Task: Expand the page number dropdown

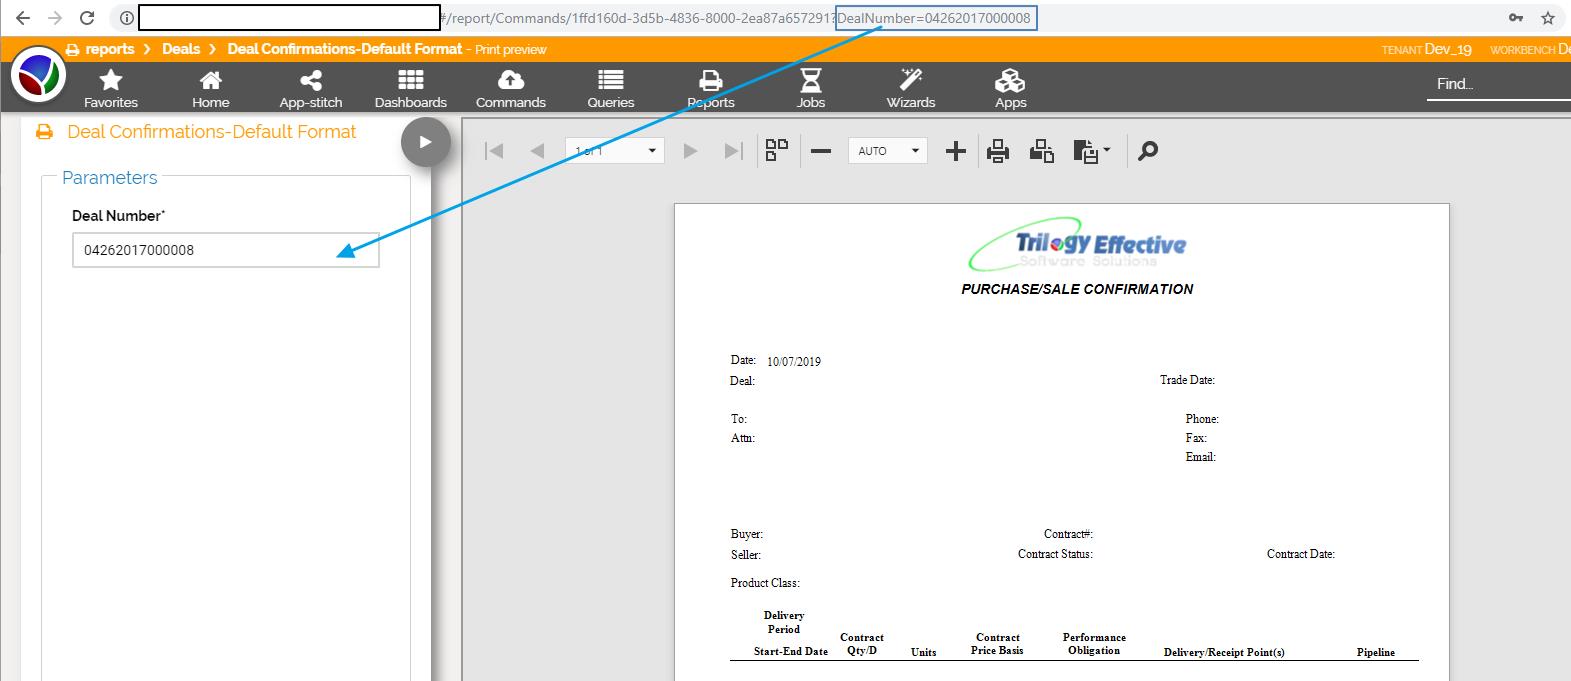Action: 652,151
